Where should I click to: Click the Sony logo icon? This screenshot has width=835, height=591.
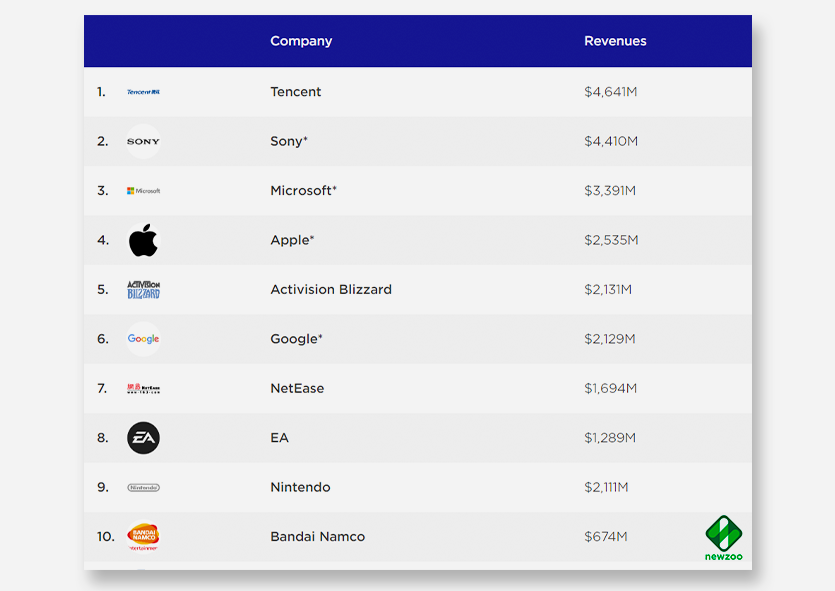pos(143,141)
